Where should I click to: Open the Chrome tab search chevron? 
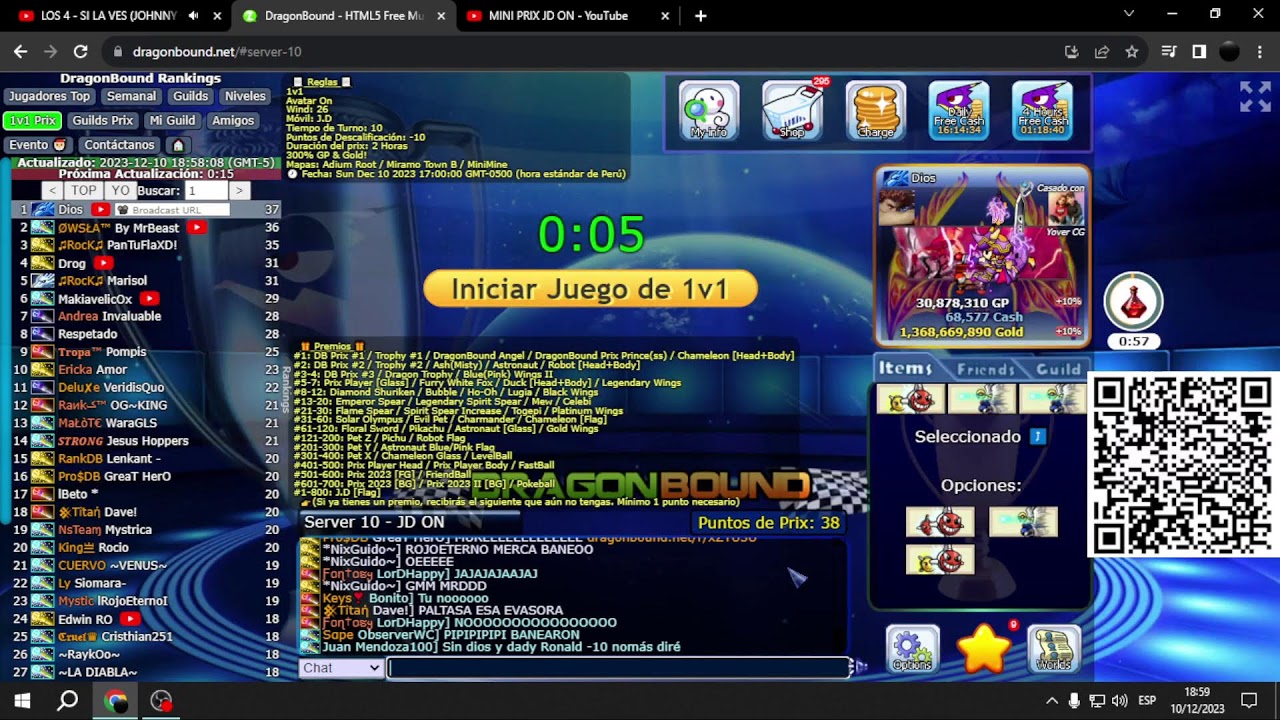click(x=1129, y=14)
